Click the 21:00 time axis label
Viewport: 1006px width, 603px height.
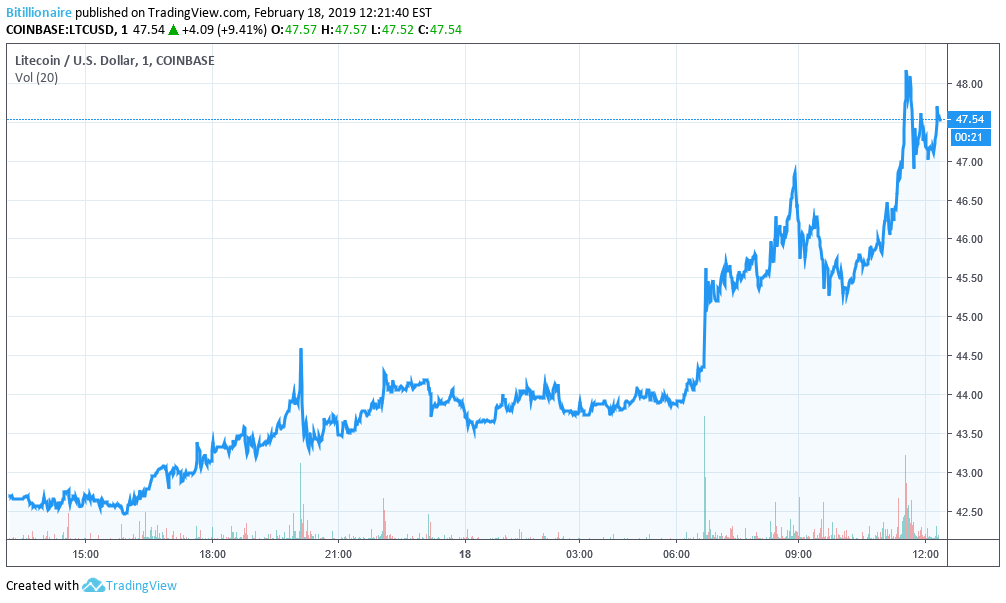coord(338,553)
